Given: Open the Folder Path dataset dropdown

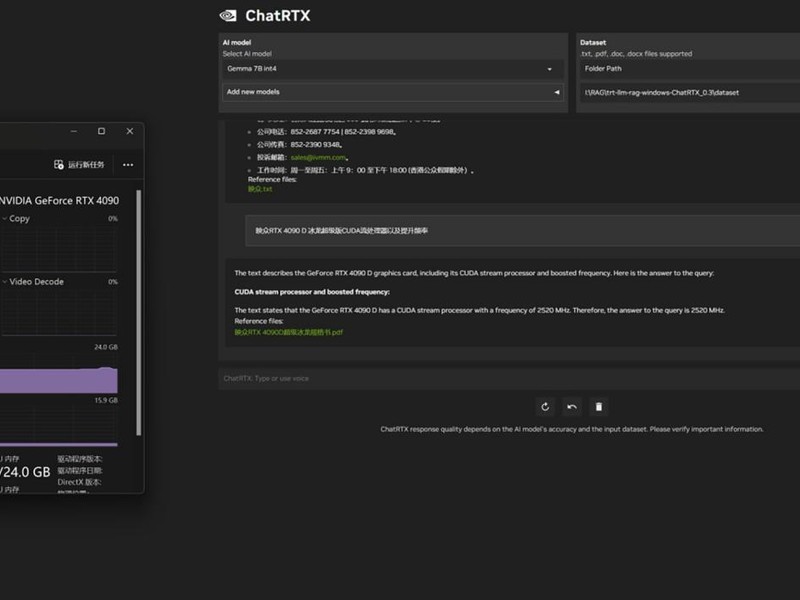Looking at the screenshot, I should pyautogui.click(x=690, y=69).
